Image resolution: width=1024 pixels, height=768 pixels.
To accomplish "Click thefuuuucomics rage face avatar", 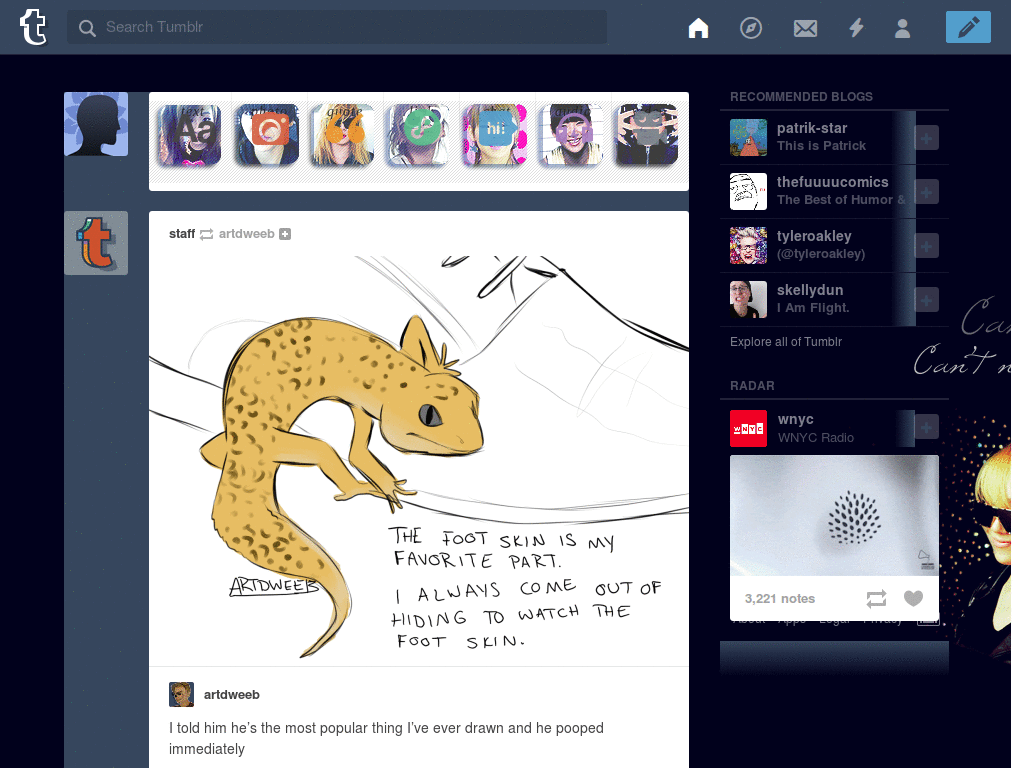I will coord(748,191).
